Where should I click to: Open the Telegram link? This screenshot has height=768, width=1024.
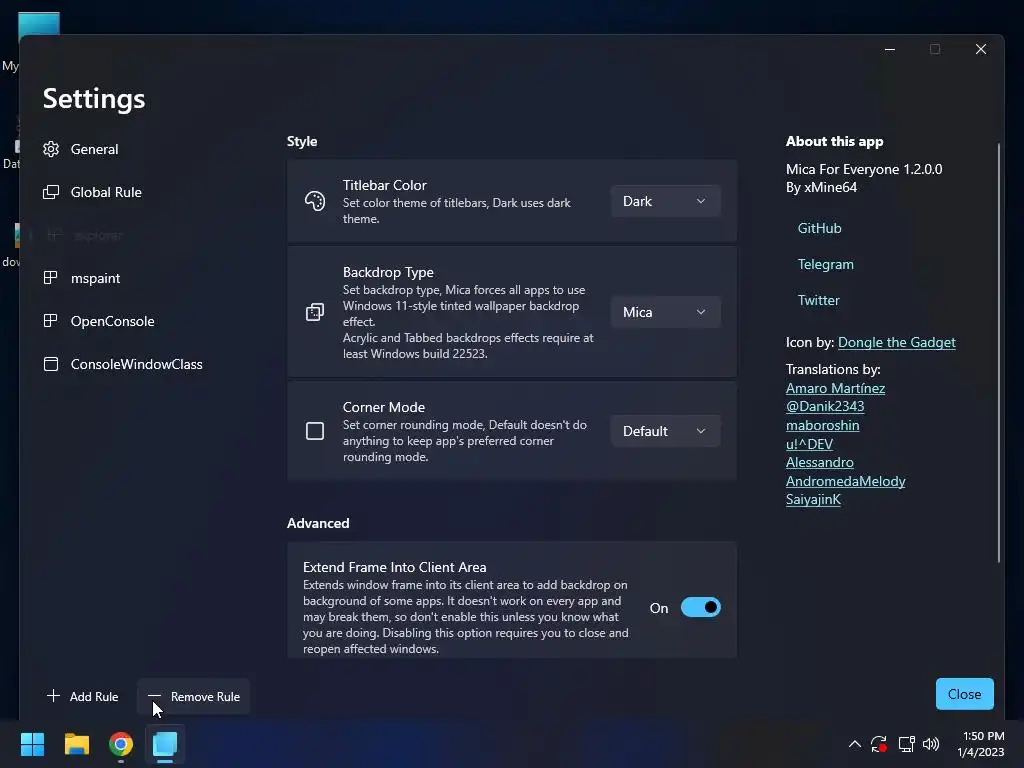tap(825, 264)
